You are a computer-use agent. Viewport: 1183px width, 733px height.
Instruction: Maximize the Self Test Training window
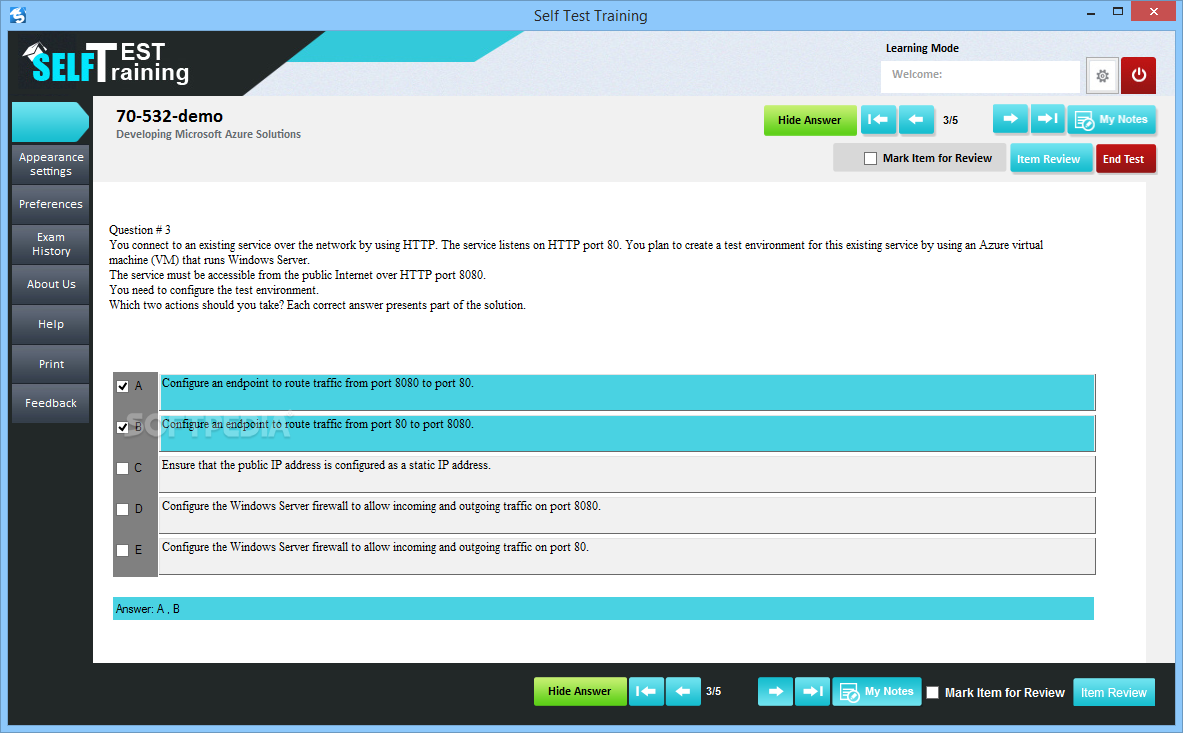pos(1118,11)
